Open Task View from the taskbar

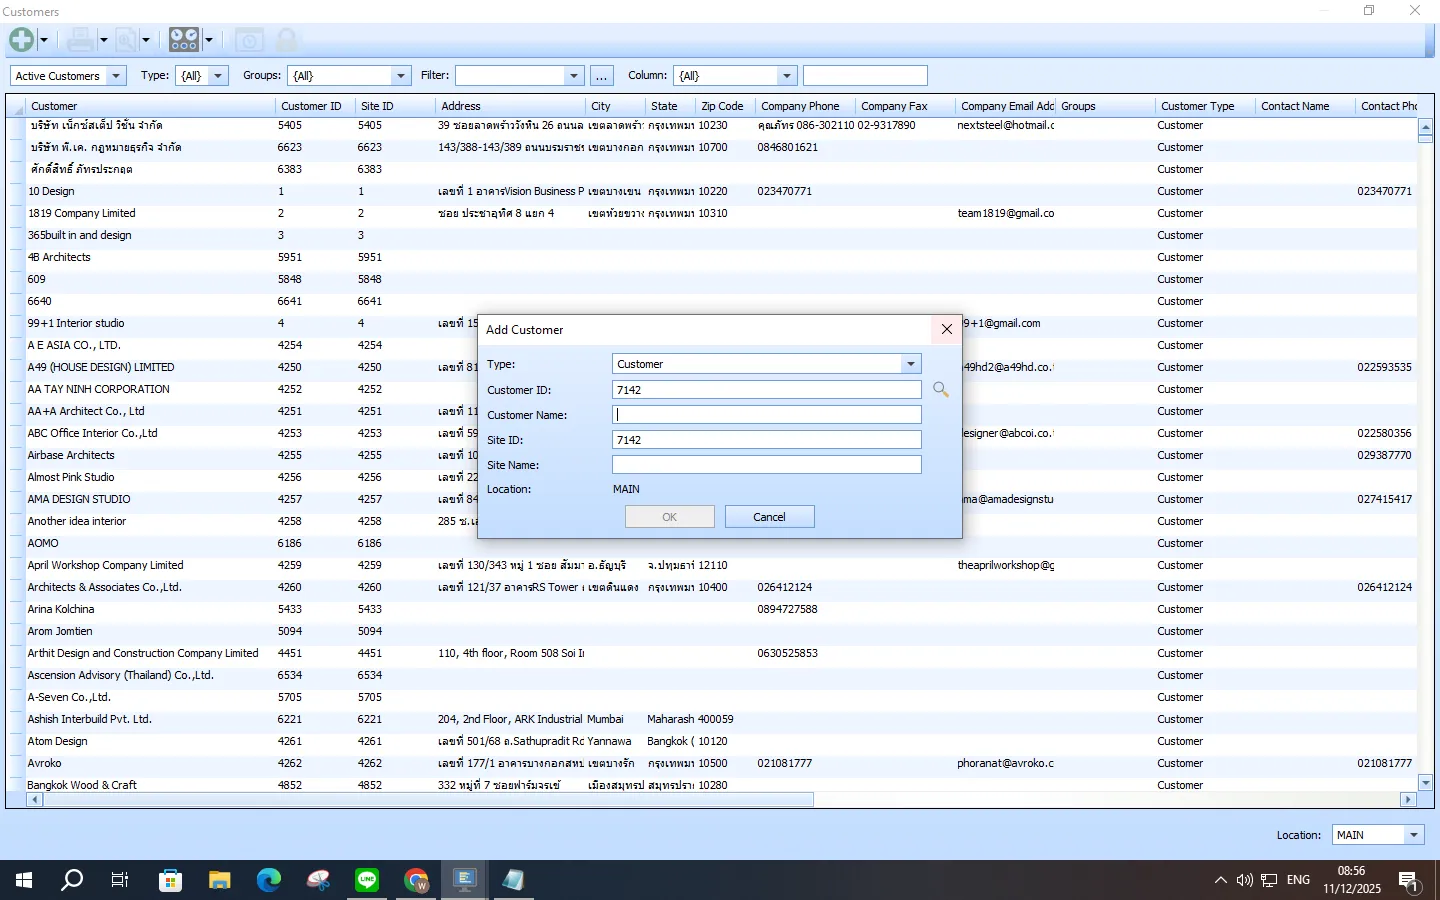[120, 880]
